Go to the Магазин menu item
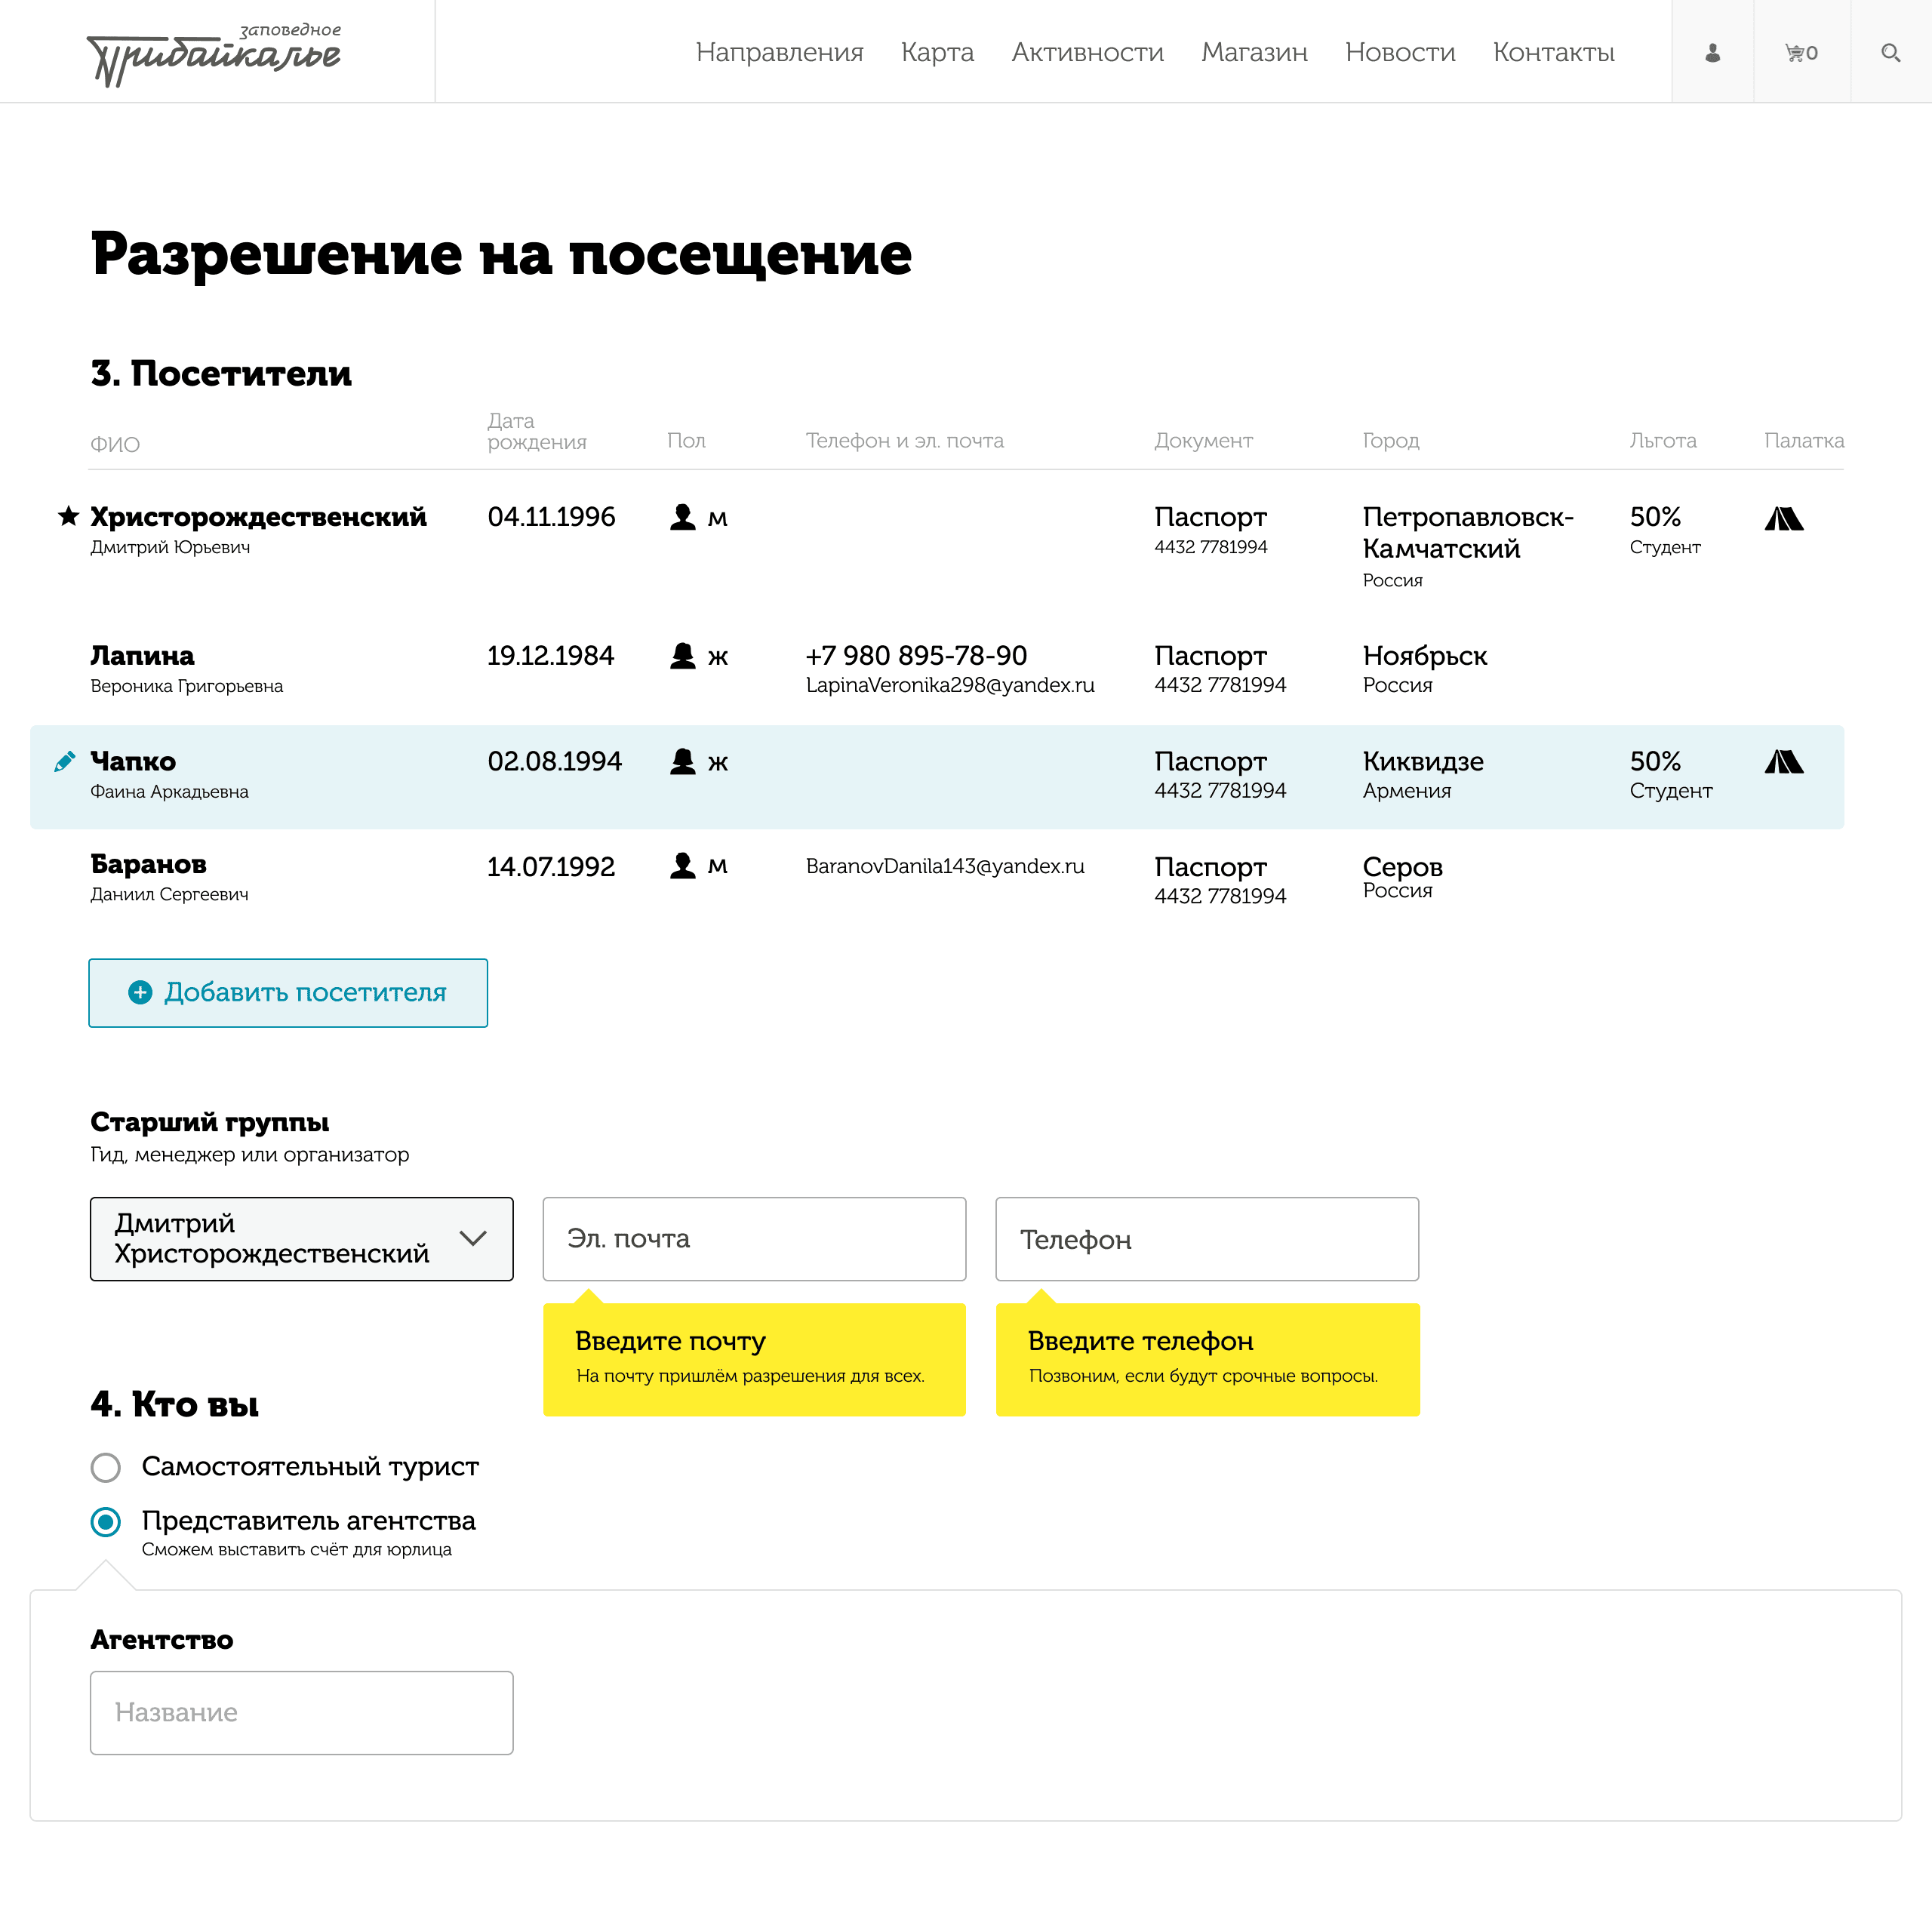Viewport: 1932px width, 1910px height. (x=1254, y=52)
